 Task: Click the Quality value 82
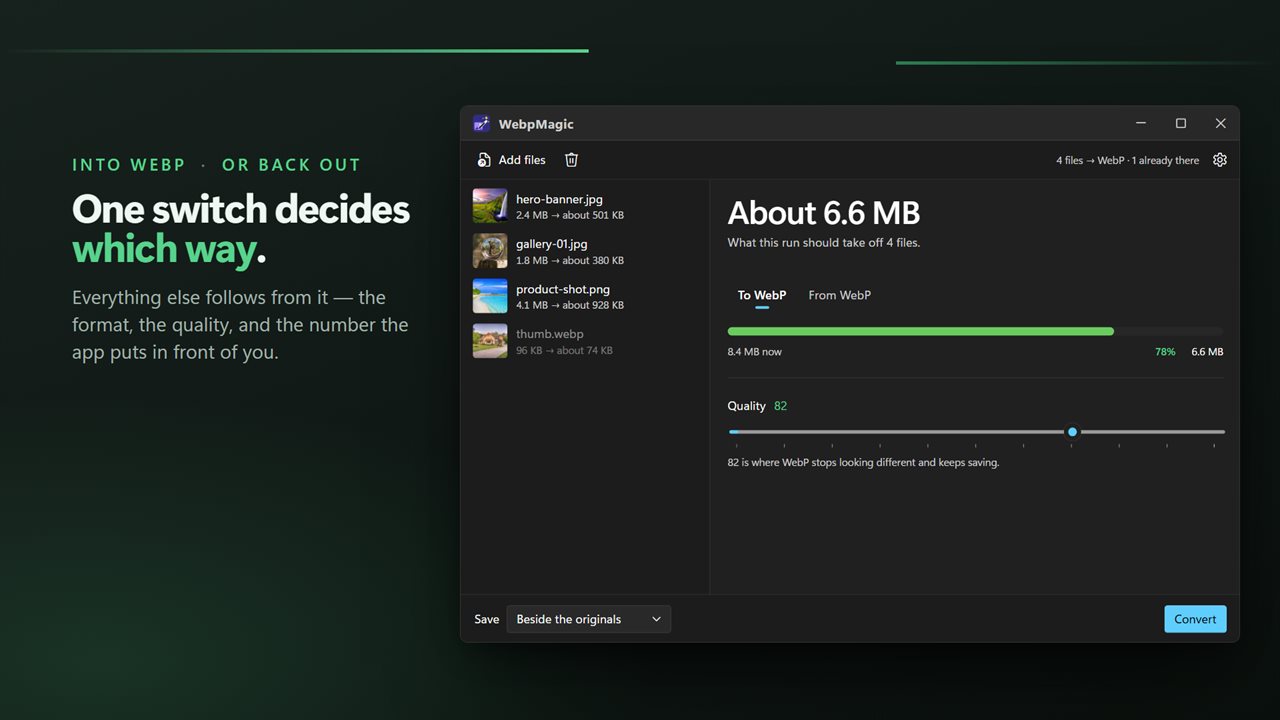[x=781, y=406]
